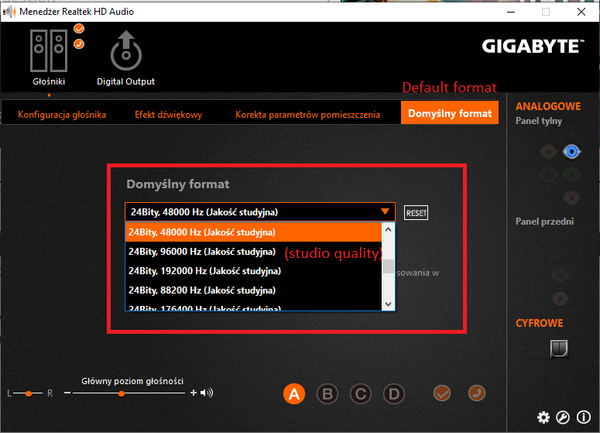Select preset B
This screenshot has width=600, height=433.
[328, 394]
